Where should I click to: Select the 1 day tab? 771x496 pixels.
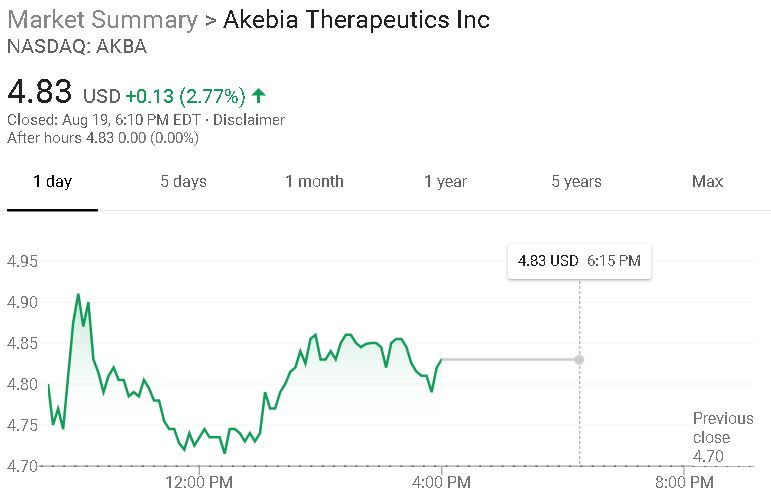52,181
